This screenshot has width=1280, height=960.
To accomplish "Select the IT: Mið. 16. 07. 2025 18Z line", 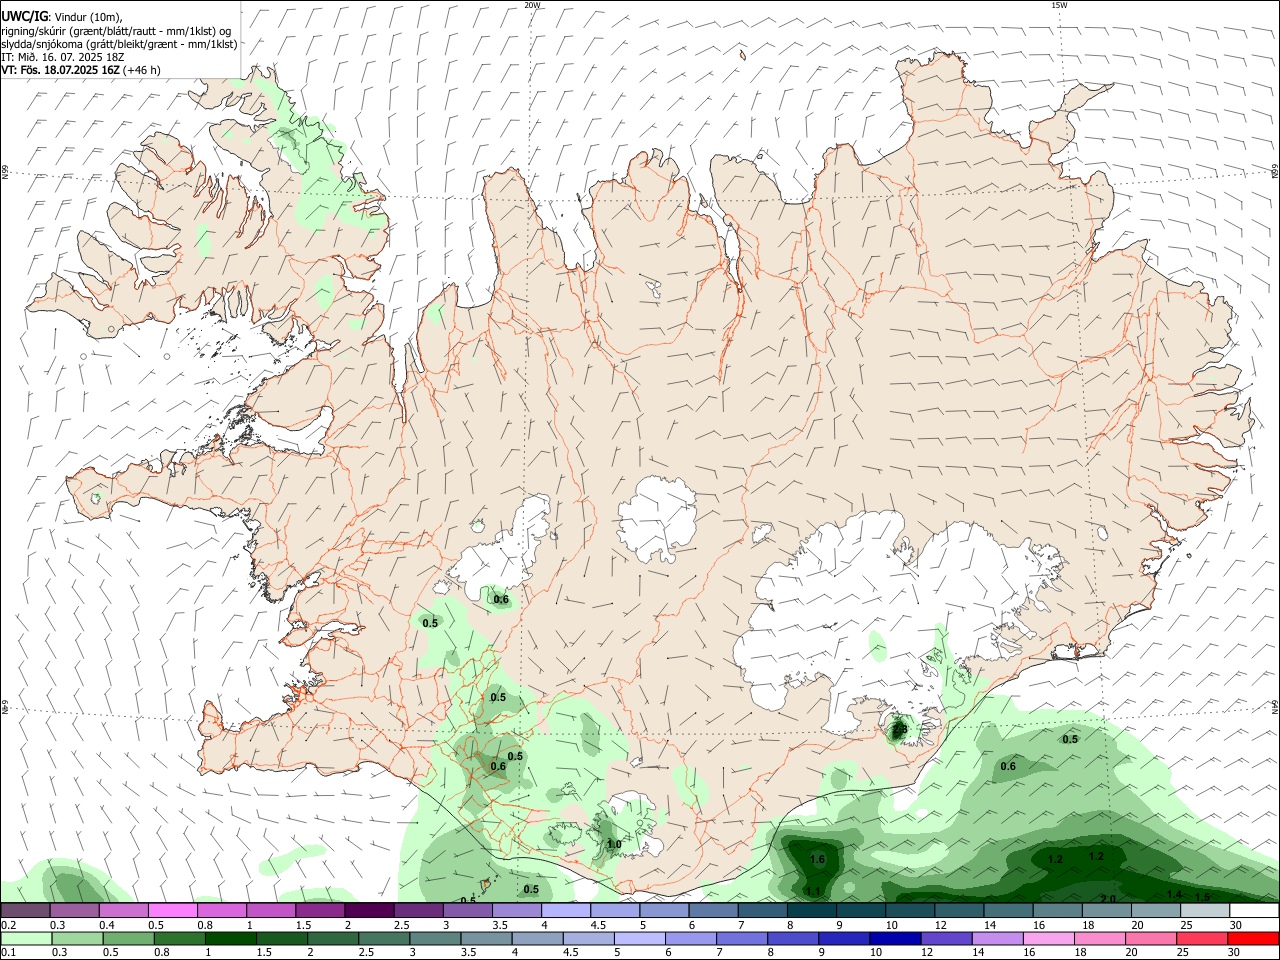I will tap(62, 57).
